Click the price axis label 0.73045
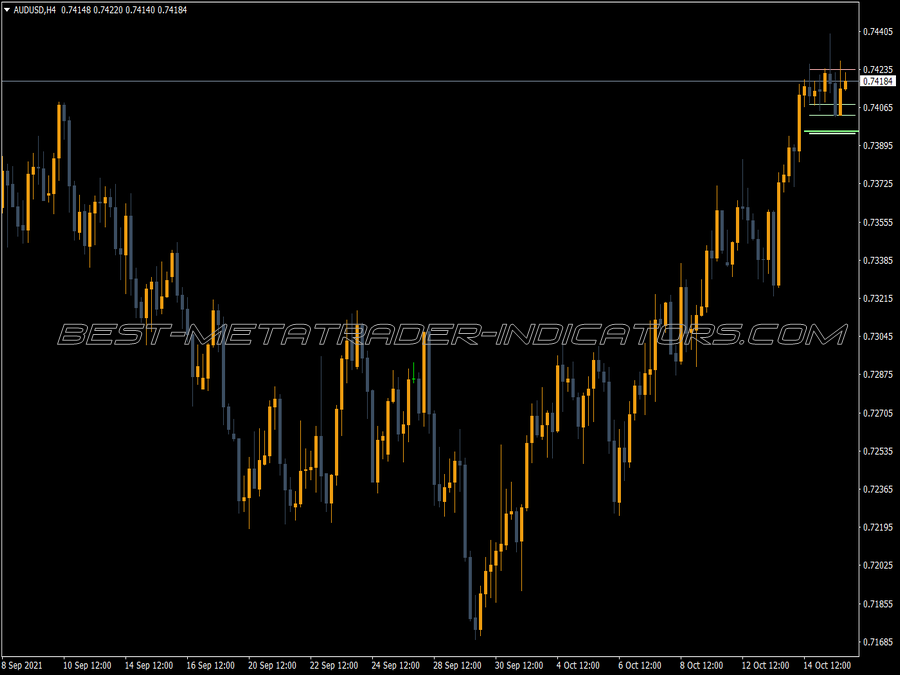900x675 pixels. 878,336
